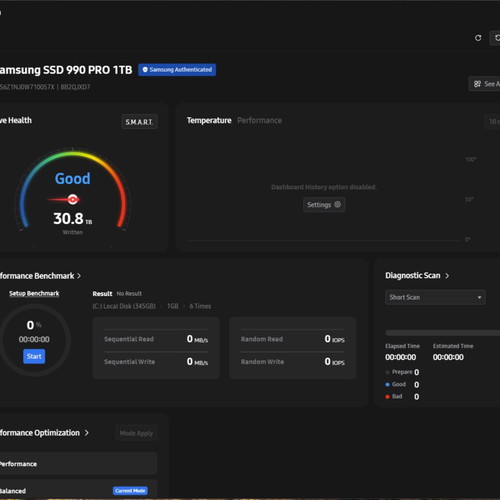The height and width of the screenshot is (500, 500).
Task: Click the drive serial number text
Action: click(27, 87)
